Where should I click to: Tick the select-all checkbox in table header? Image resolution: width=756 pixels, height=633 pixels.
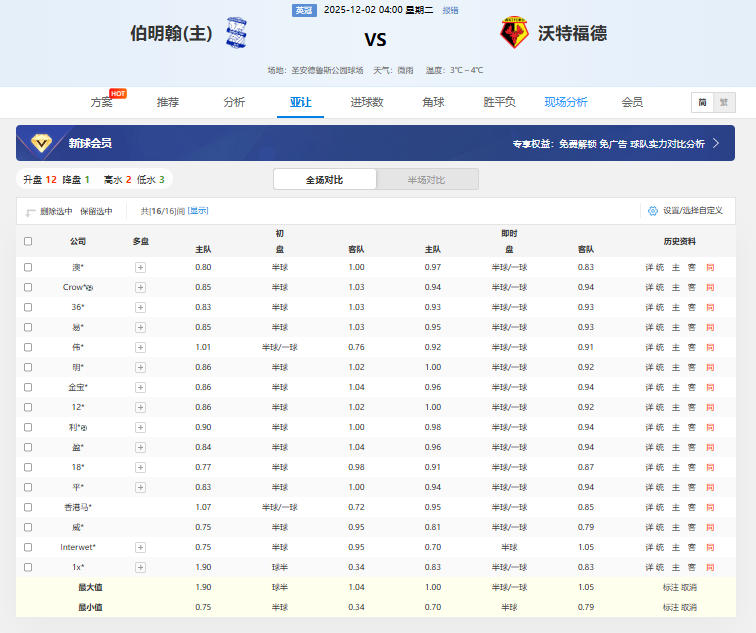pyautogui.click(x=28, y=241)
